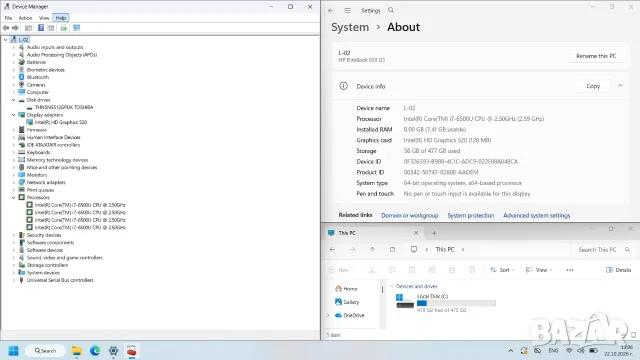Image resolution: width=640 pixels, height=360 pixels.
Task: Close the This PC tab in File Explorer
Action: (416, 233)
